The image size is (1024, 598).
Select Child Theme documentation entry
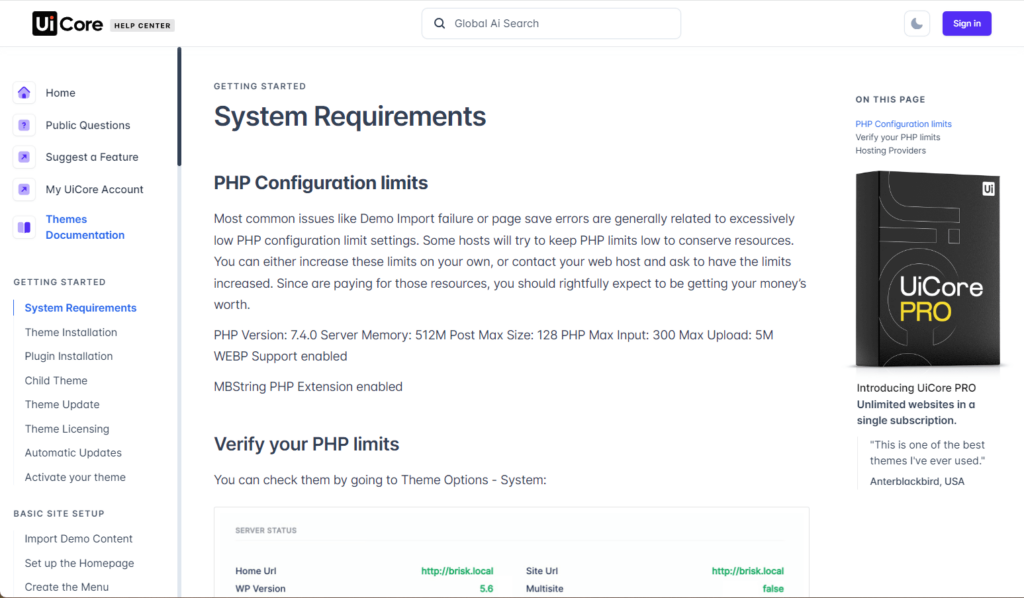coord(56,380)
